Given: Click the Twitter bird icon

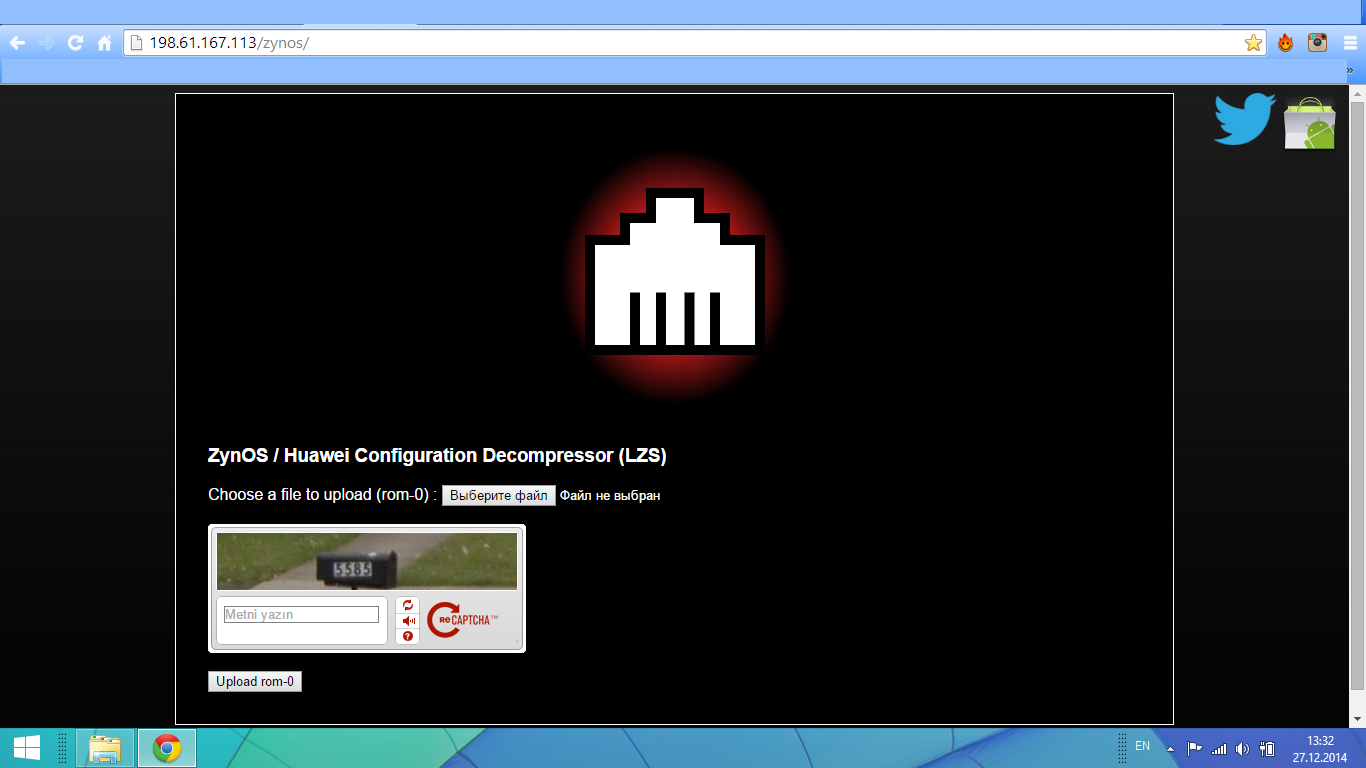Looking at the screenshot, I should (x=1244, y=119).
